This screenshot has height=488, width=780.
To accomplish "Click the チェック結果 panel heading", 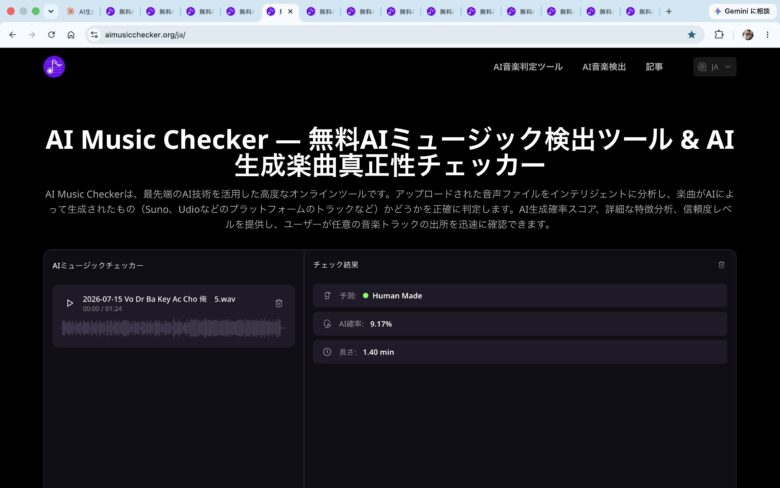I will point(336,265).
